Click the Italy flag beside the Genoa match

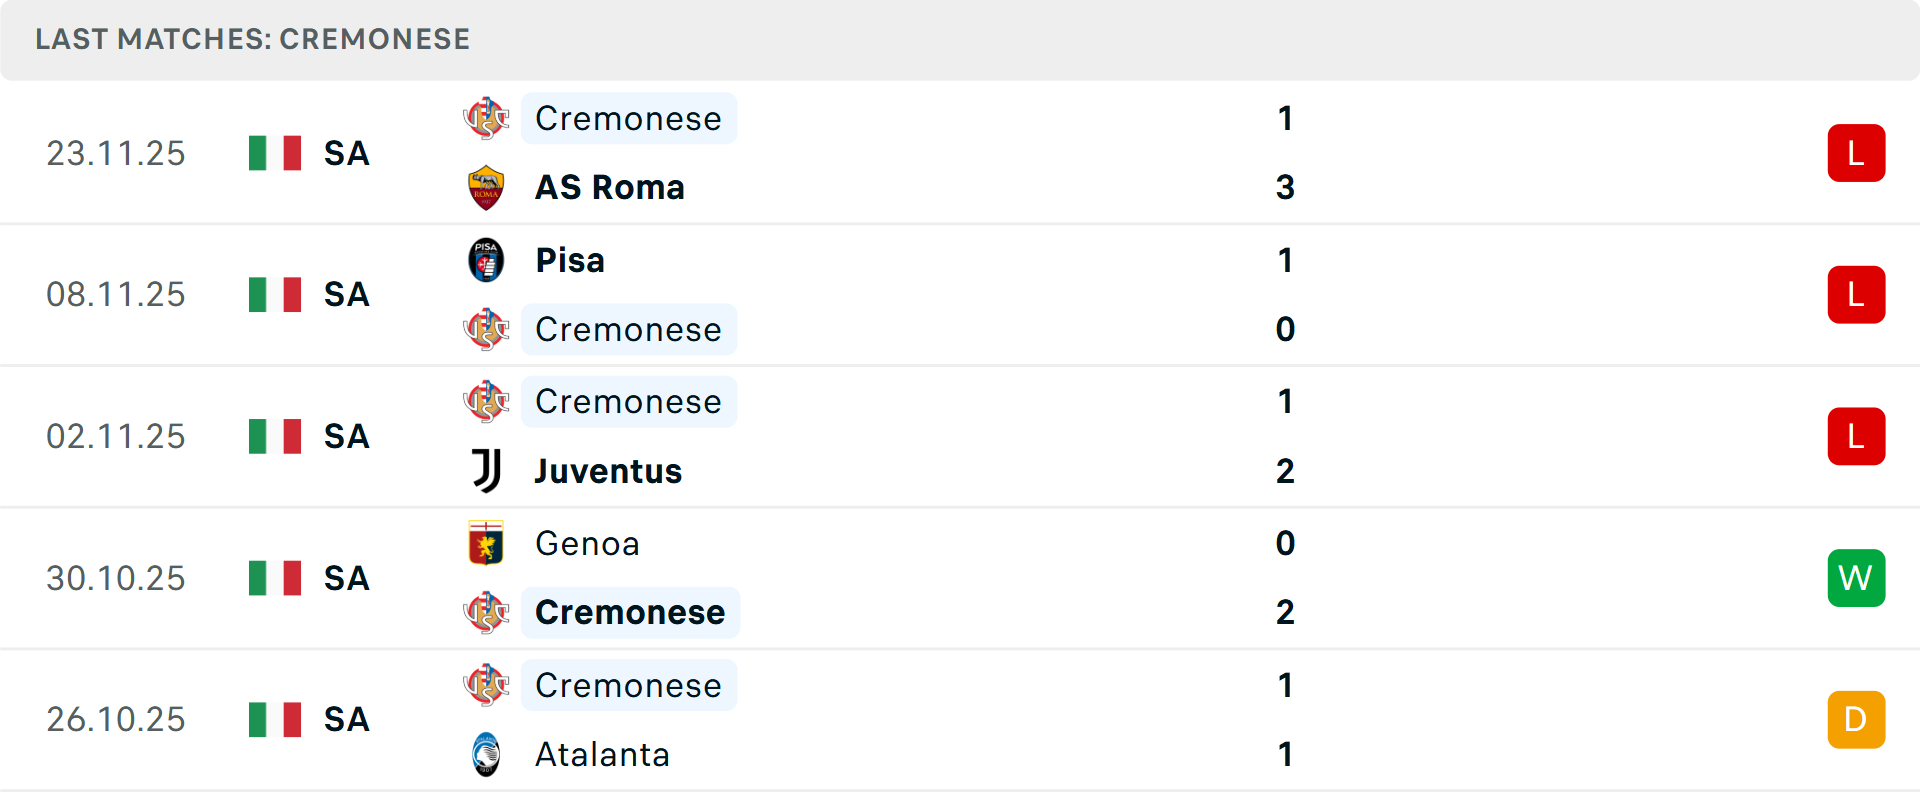(x=274, y=577)
